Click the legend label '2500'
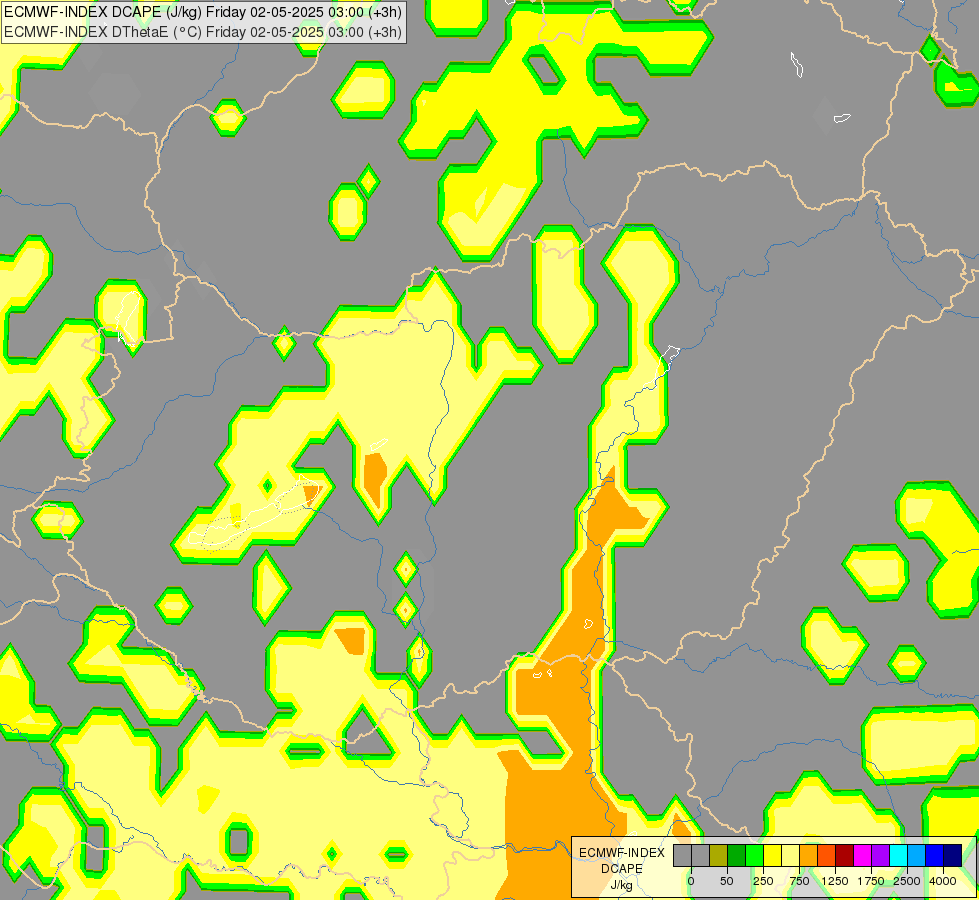979x900 pixels. click(x=907, y=881)
